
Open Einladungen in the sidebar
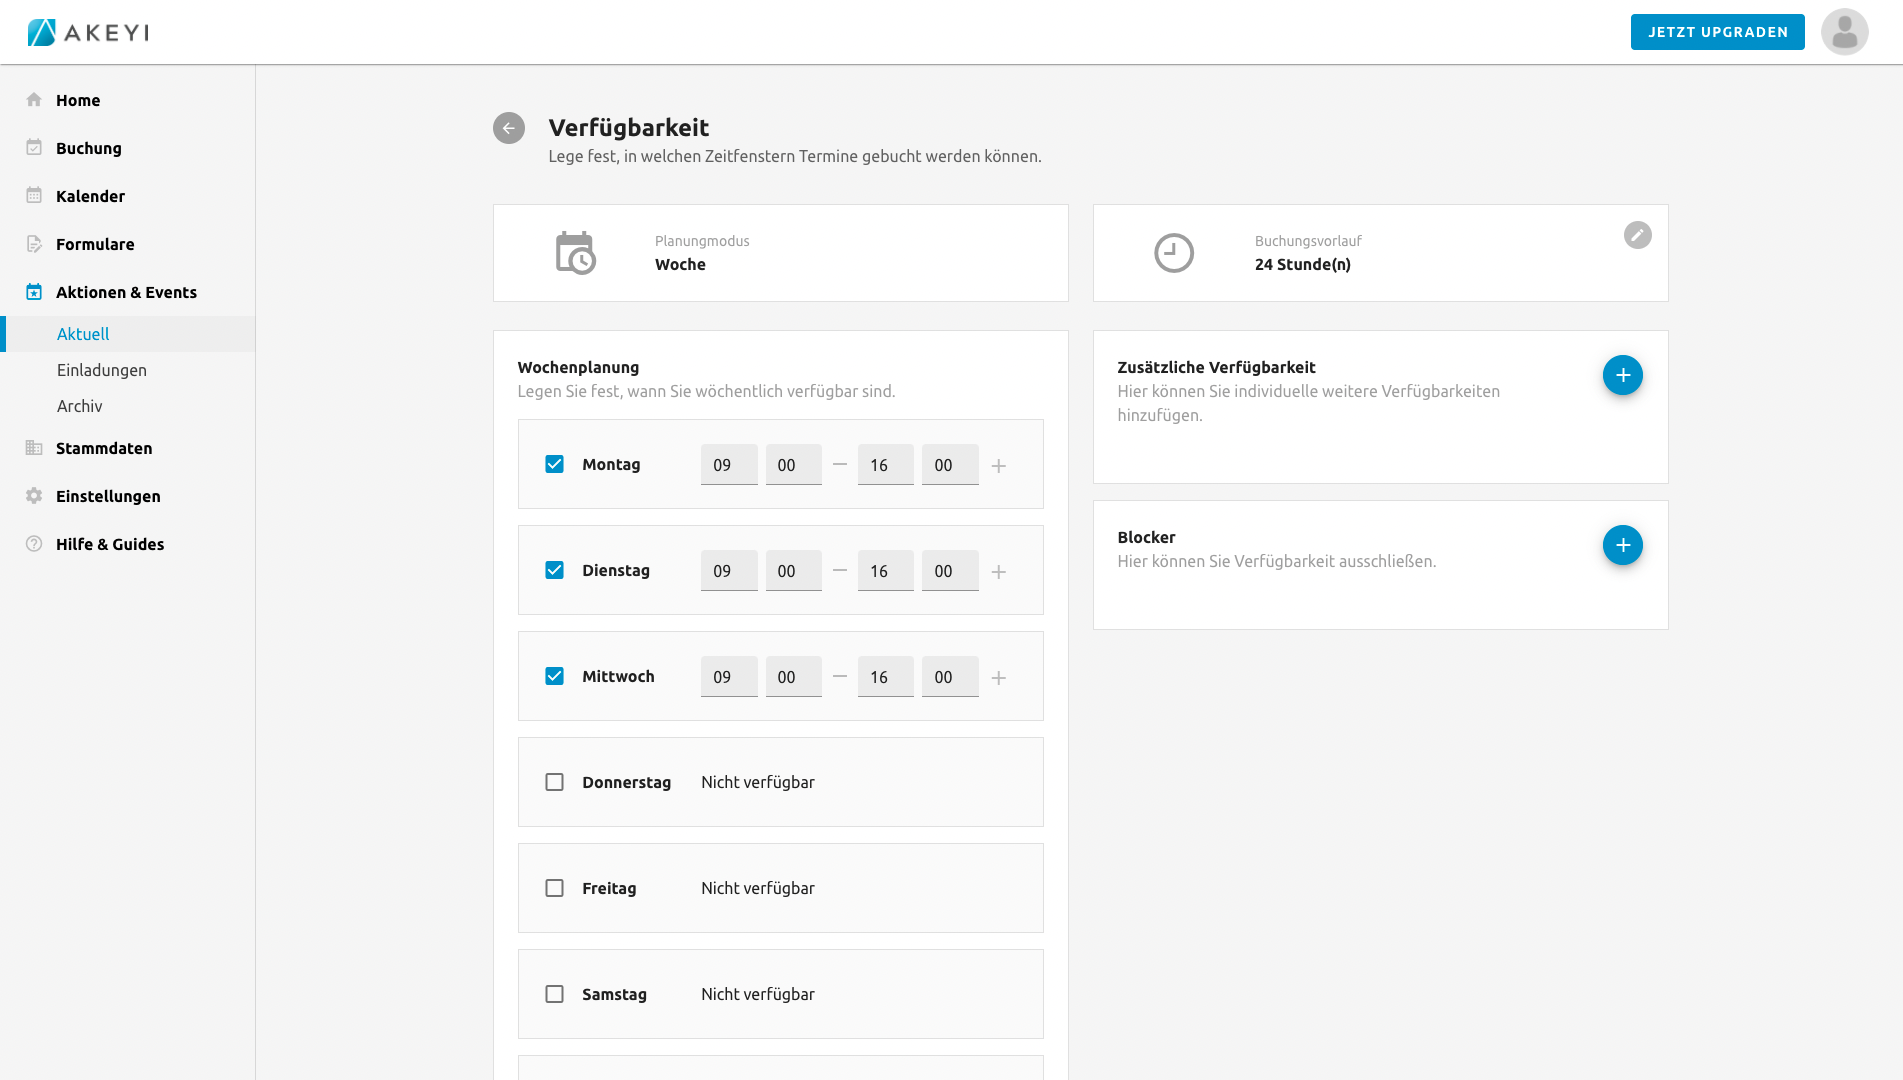(102, 370)
